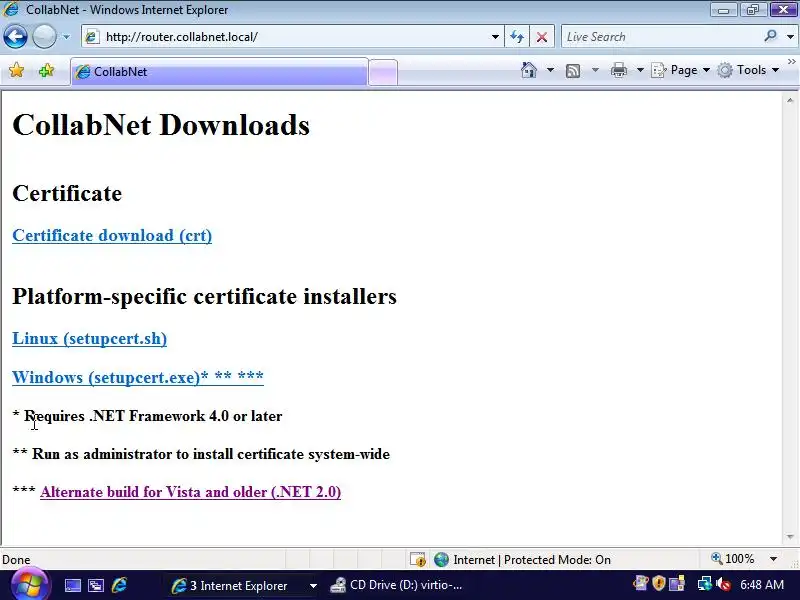Click the tray security shield icon
The width and height of the screenshot is (800, 600).
[659, 582]
